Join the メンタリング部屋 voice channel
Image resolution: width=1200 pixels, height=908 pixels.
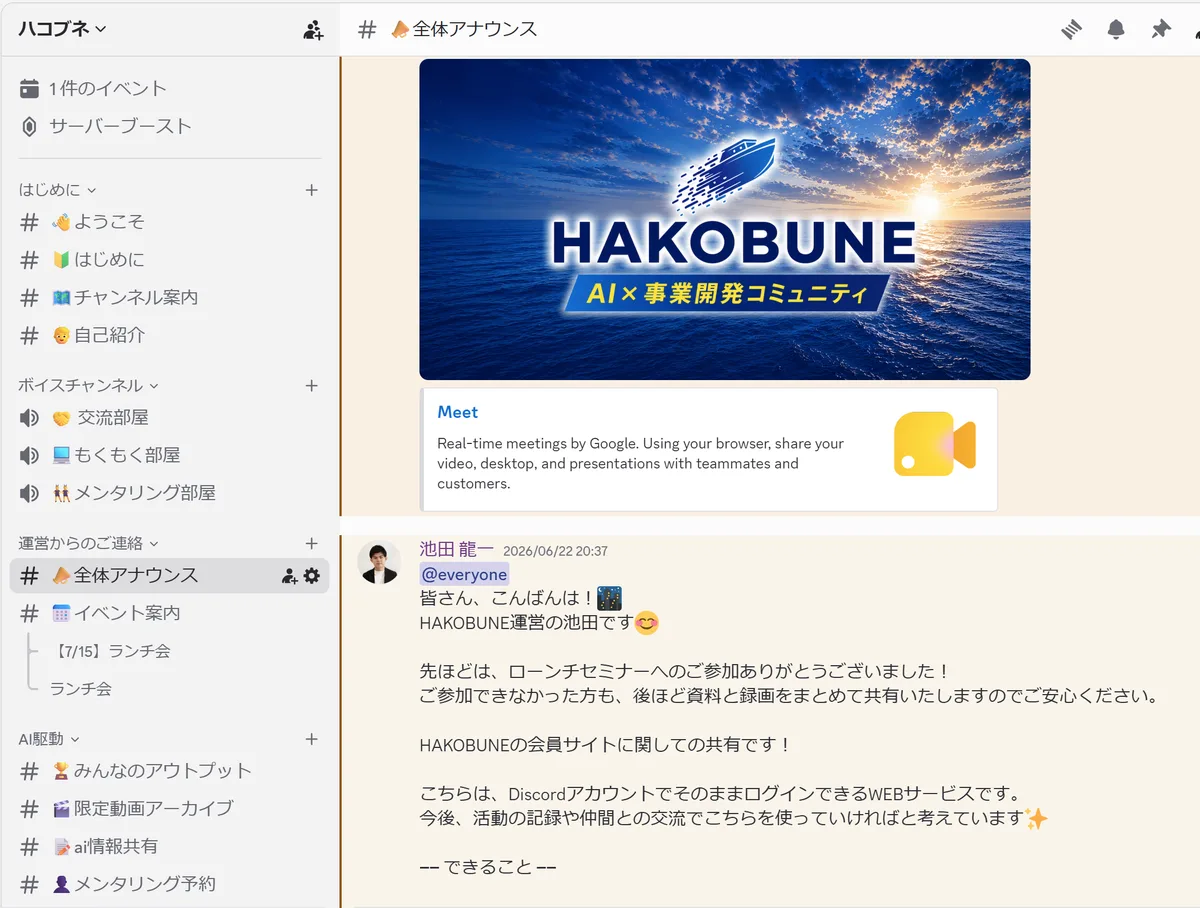(x=170, y=494)
